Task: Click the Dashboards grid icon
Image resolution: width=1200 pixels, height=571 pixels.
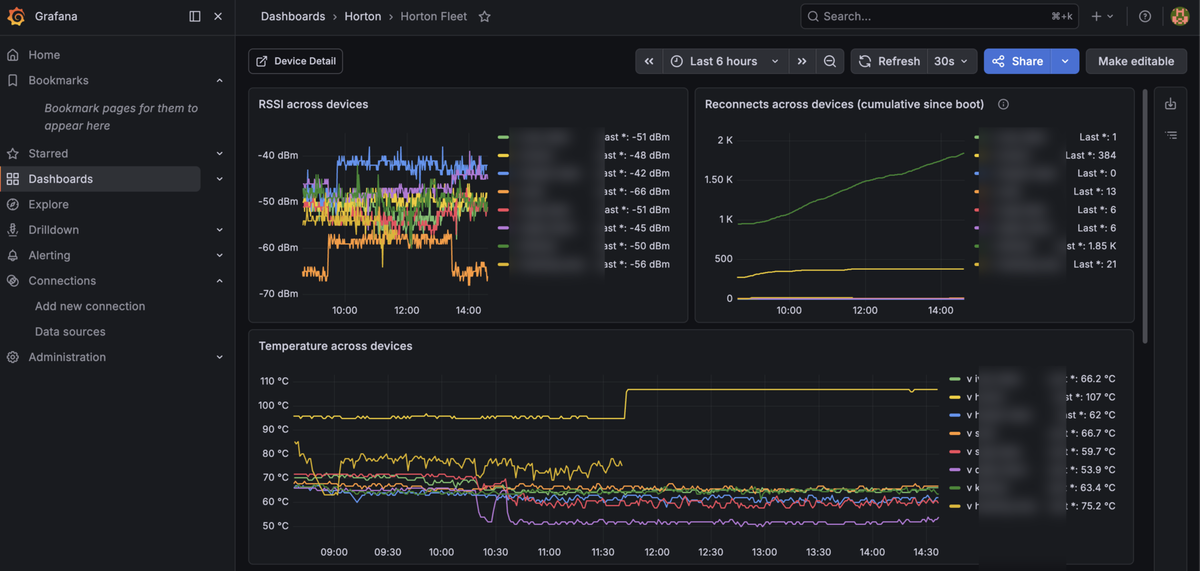Action: click(13, 179)
